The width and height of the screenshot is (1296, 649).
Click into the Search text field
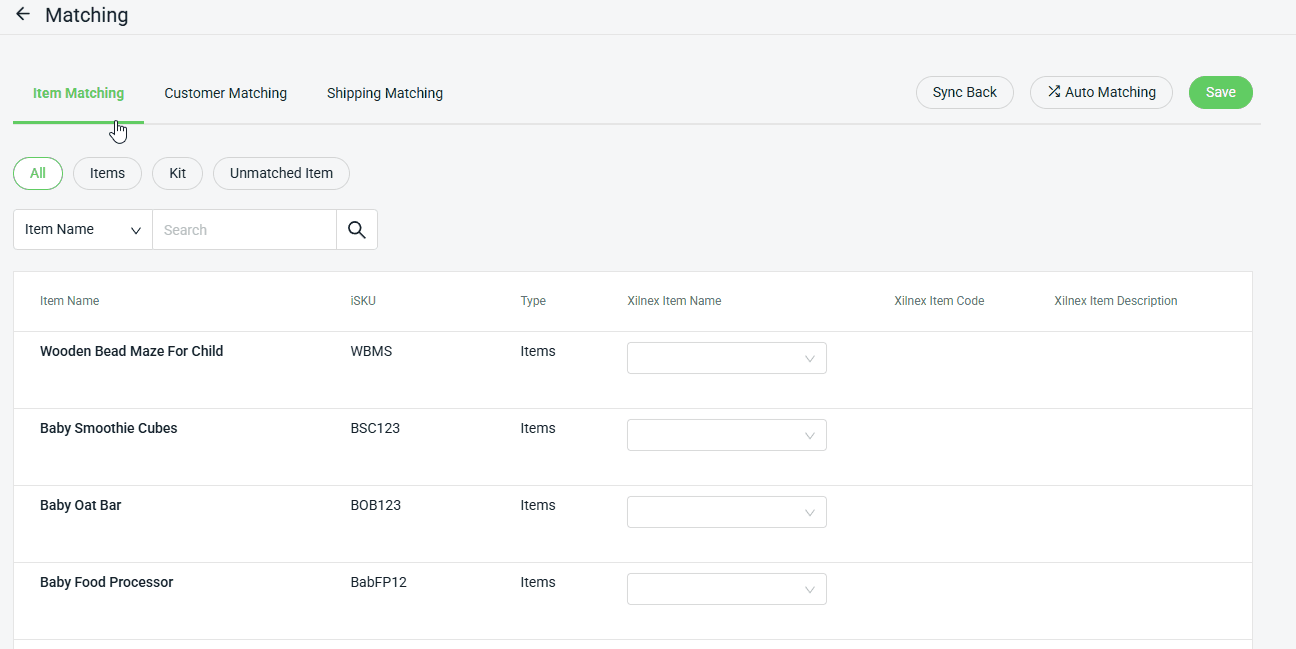click(x=244, y=230)
